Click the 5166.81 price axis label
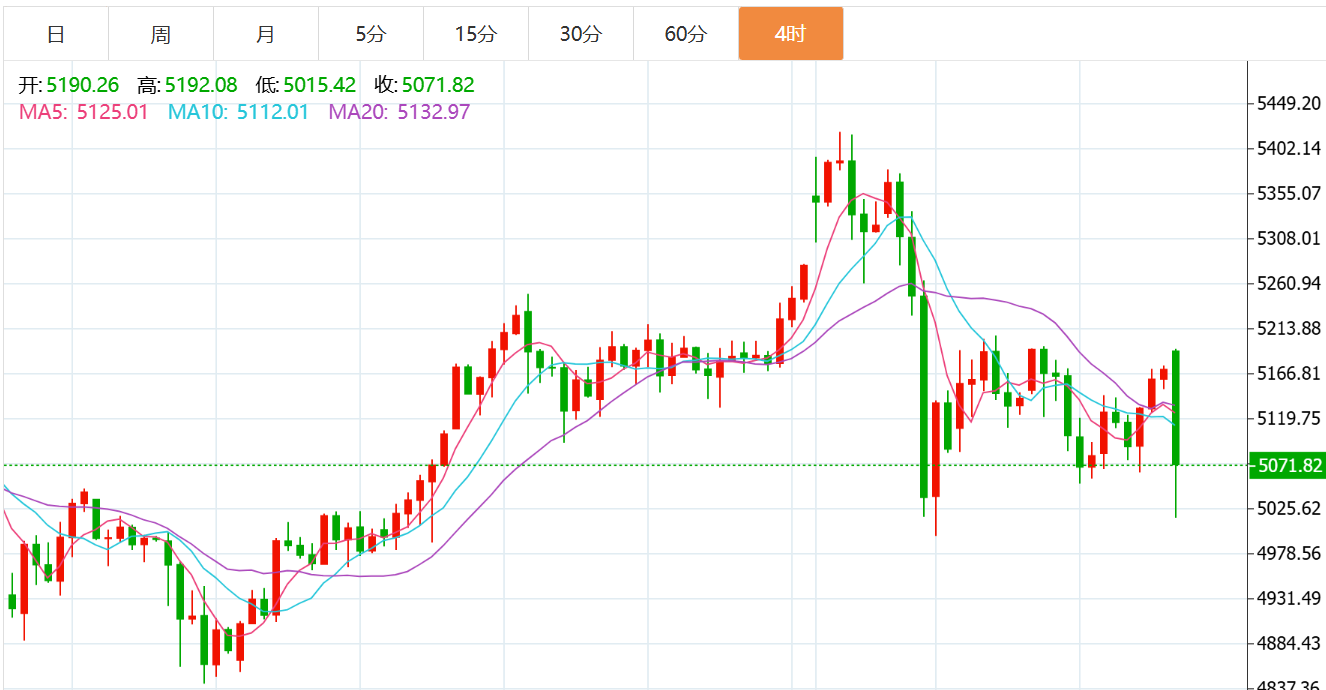This screenshot has height=690, width=1326. (x=1289, y=373)
